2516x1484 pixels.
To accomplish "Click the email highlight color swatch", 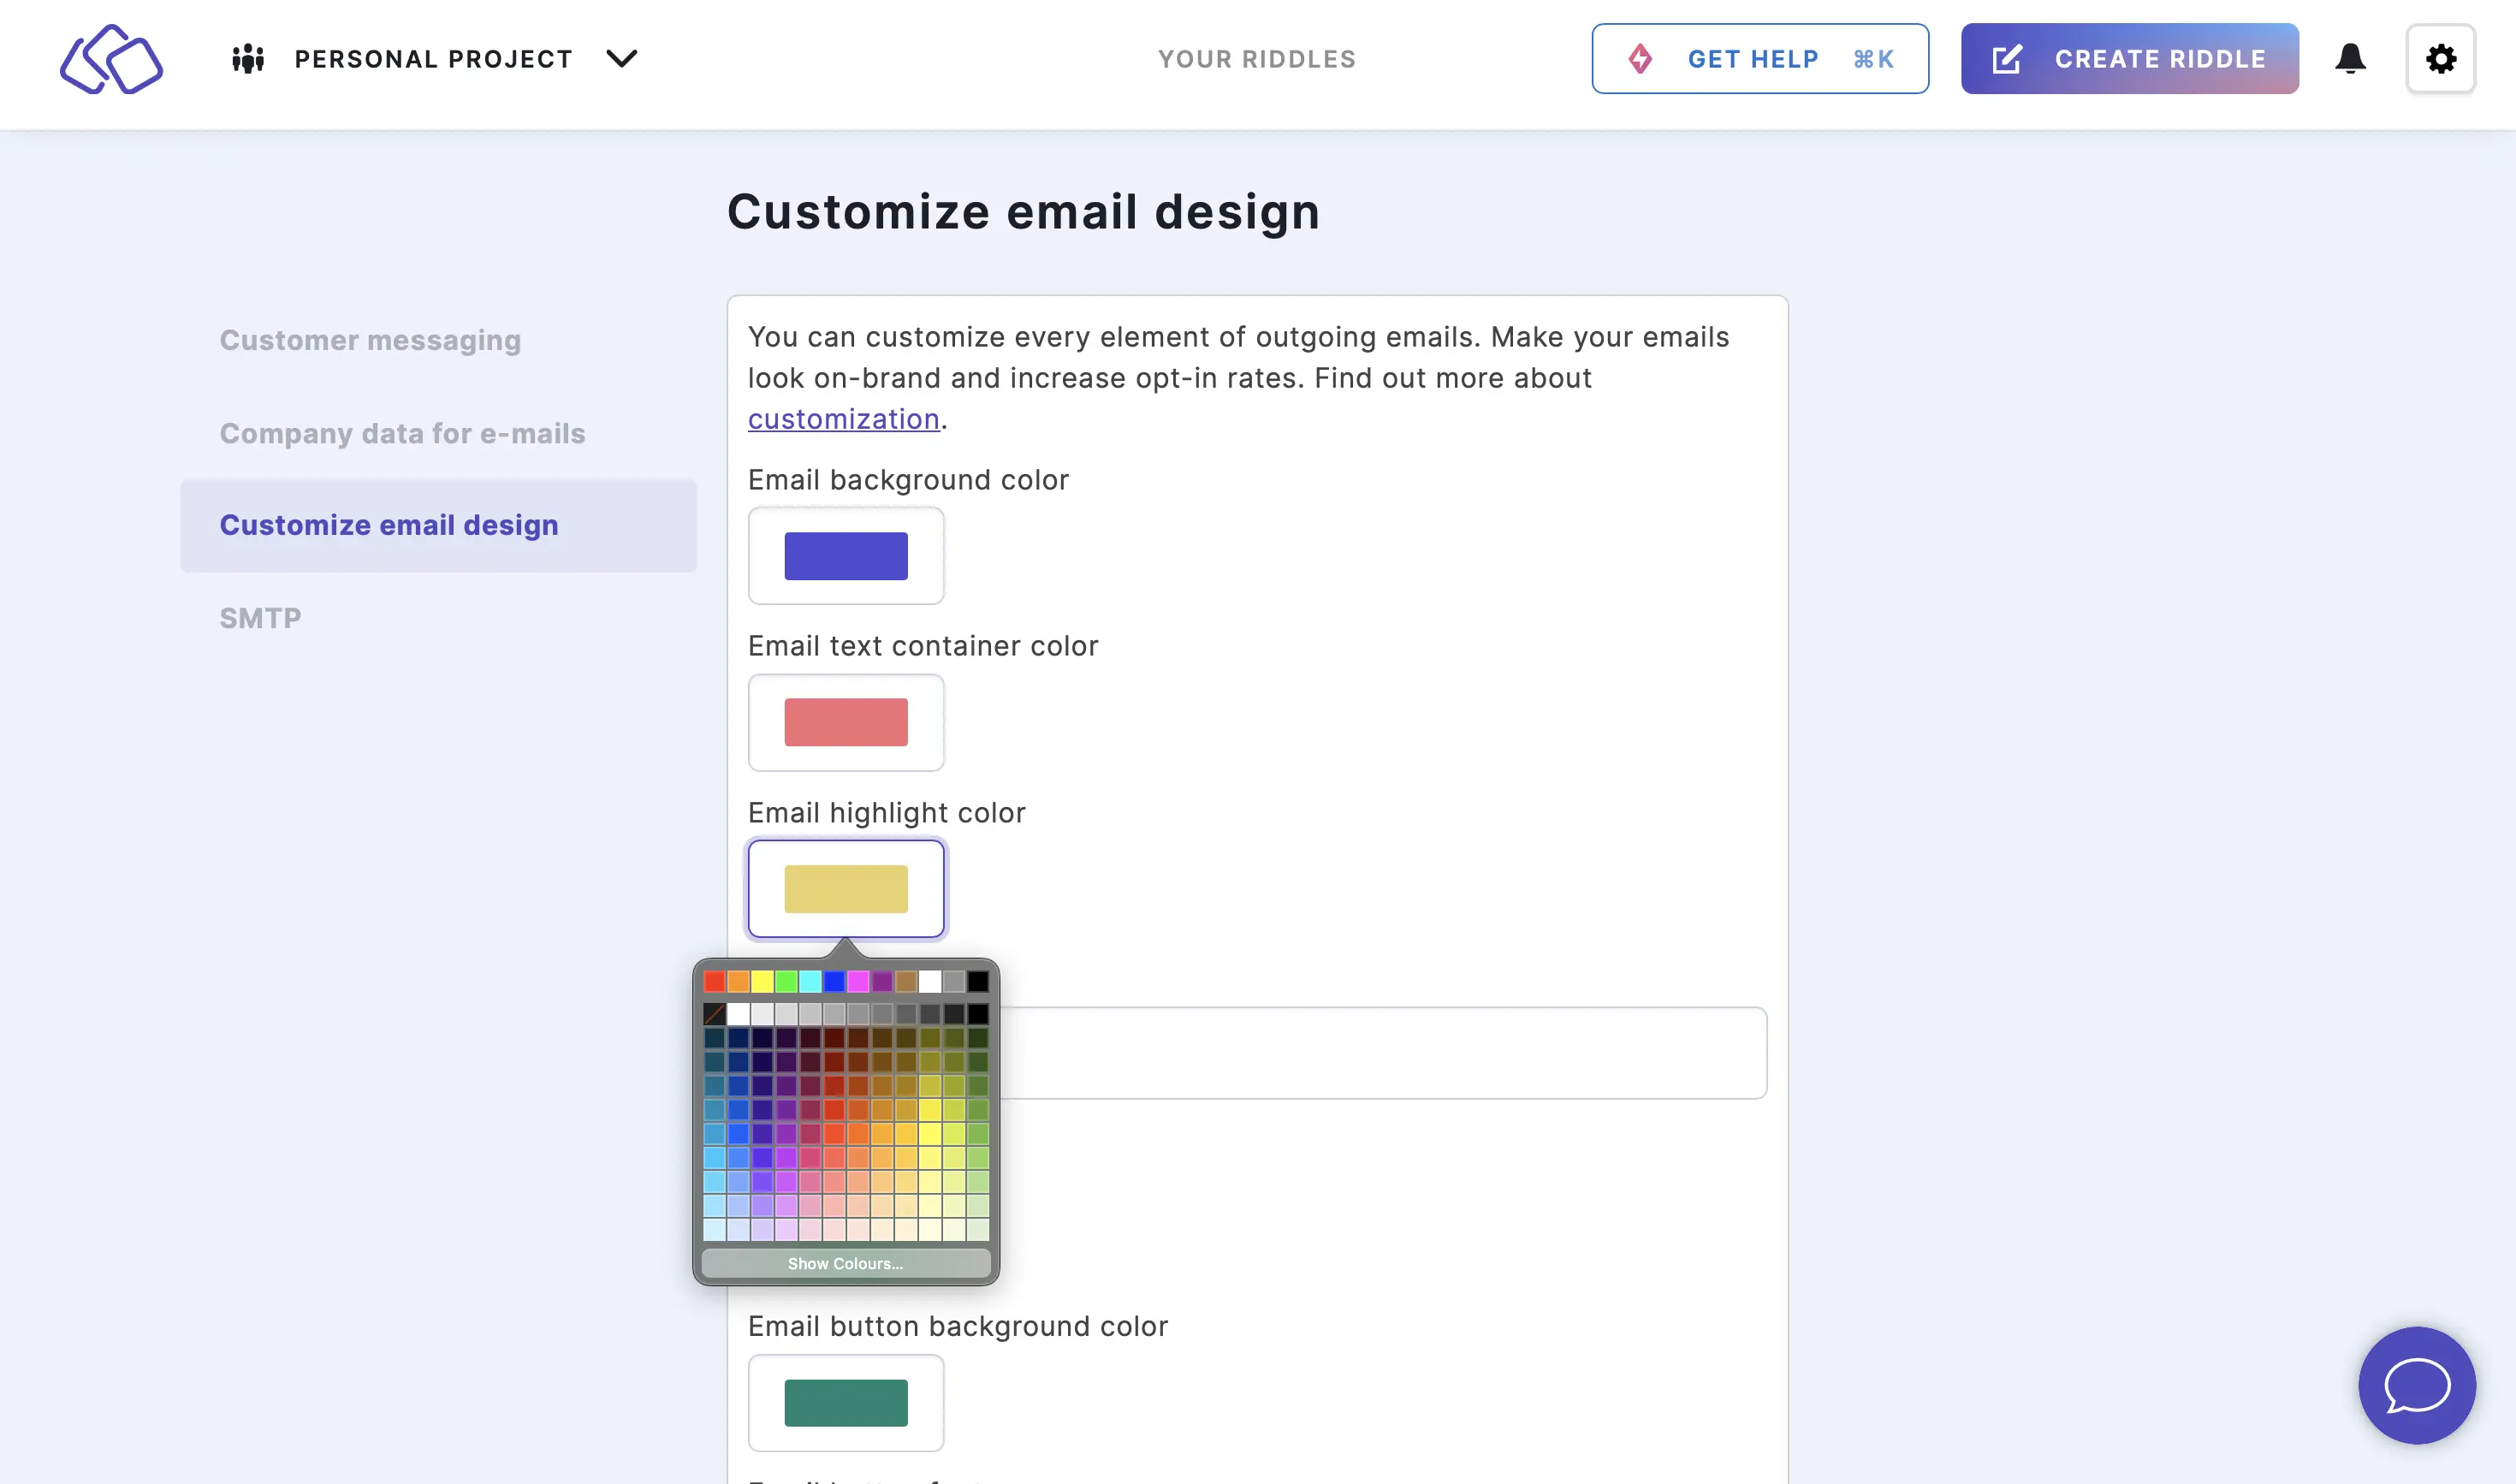I will (x=846, y=888).
